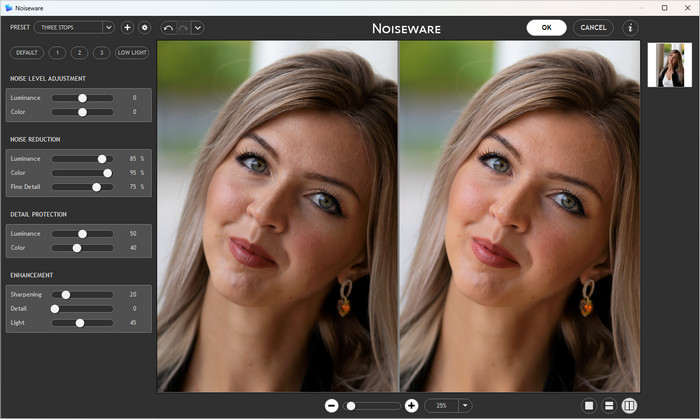This screenshot has width=700, height=419.
Task: Click the add preset plus icon
Action: point(127,27)
